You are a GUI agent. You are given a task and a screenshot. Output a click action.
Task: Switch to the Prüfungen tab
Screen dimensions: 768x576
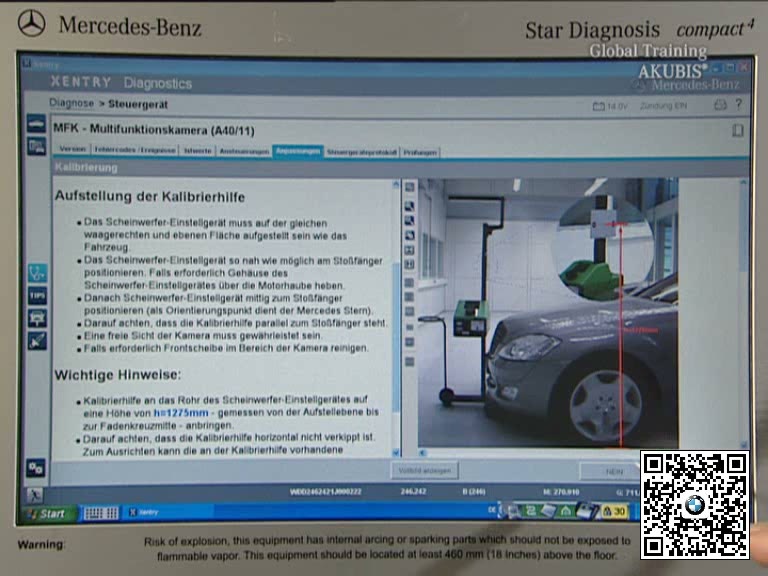pyautogui.click(x=420, y=153)
